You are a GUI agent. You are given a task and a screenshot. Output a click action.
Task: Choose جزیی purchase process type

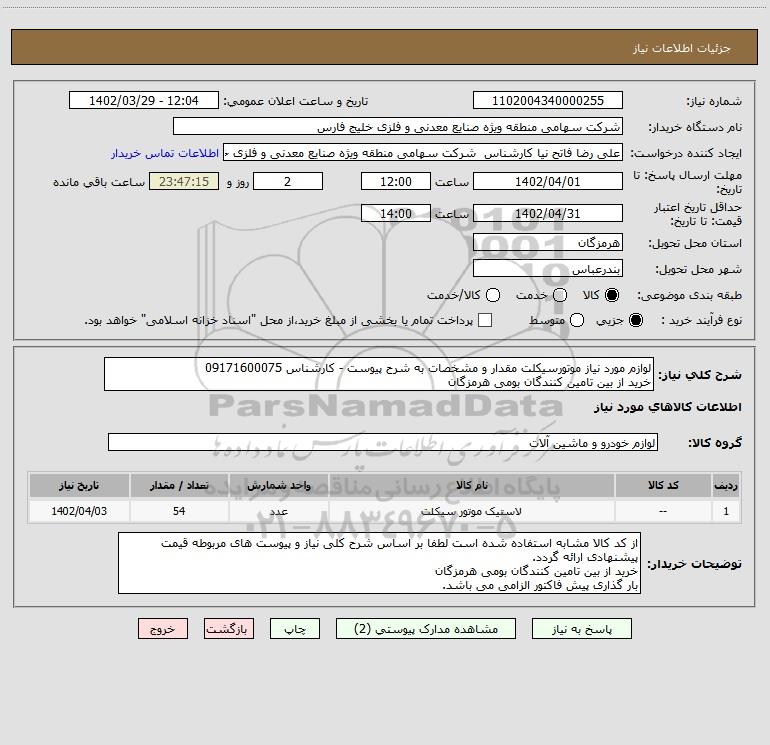pos(635,321)
